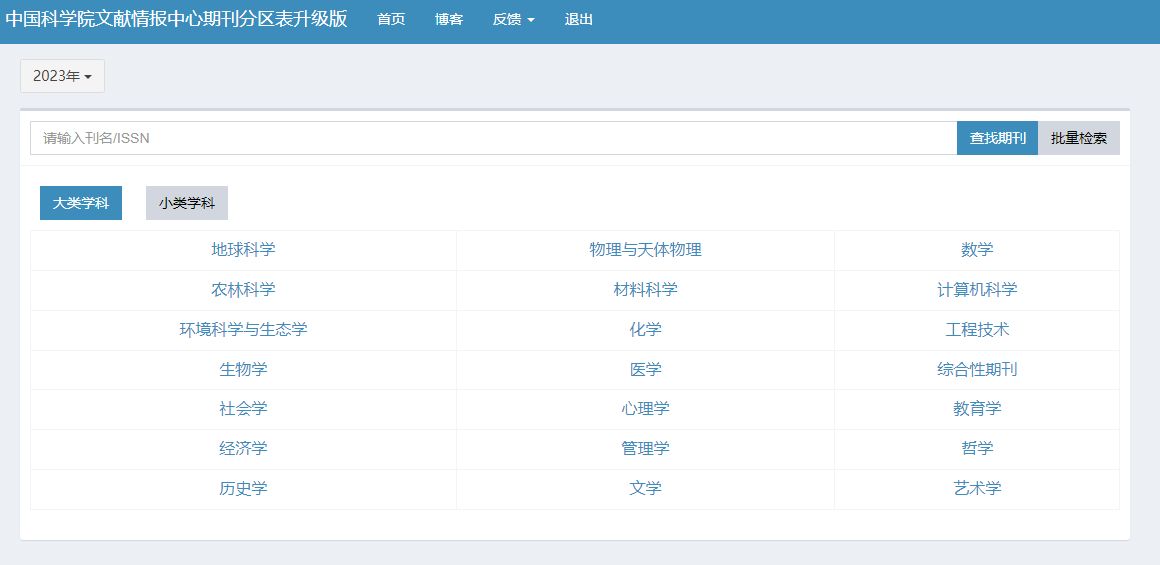Open the 2023年 year dropdown
1160x565 pixels.
pos(62,76)
